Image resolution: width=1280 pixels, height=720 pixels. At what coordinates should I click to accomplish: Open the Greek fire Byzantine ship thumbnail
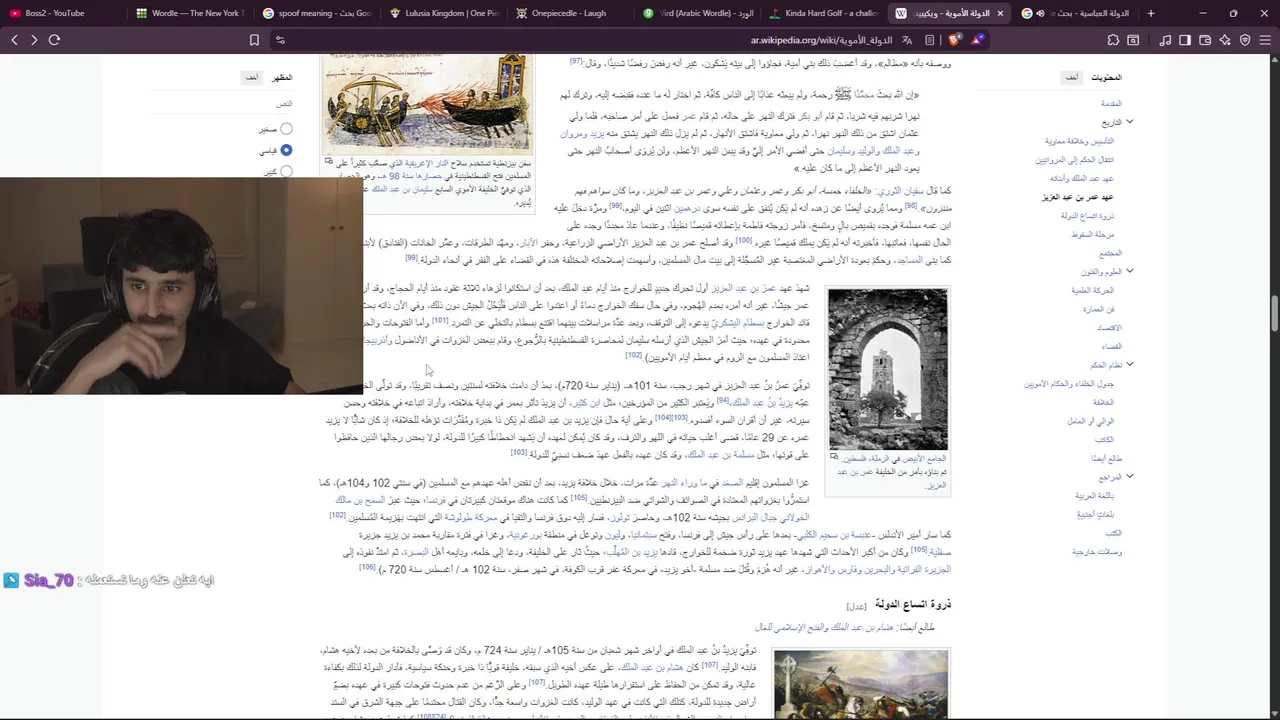point(427,104)
